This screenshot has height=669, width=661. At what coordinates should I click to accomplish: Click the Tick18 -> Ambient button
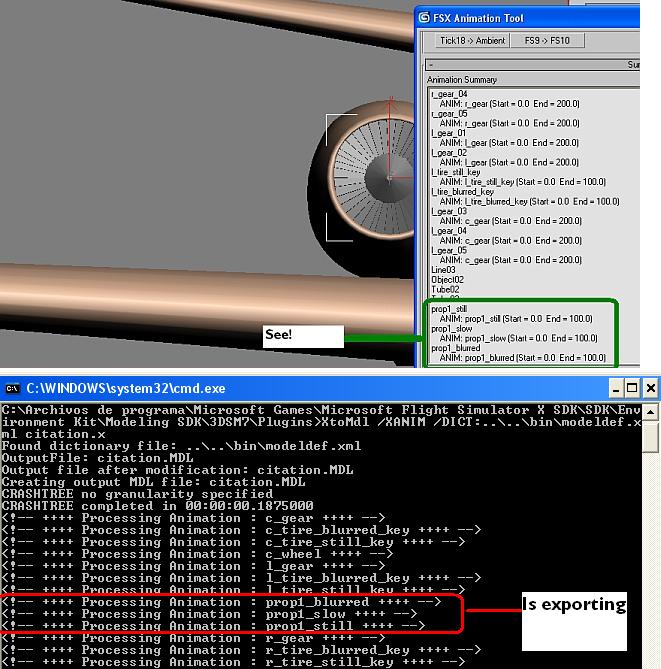[472, 41]
